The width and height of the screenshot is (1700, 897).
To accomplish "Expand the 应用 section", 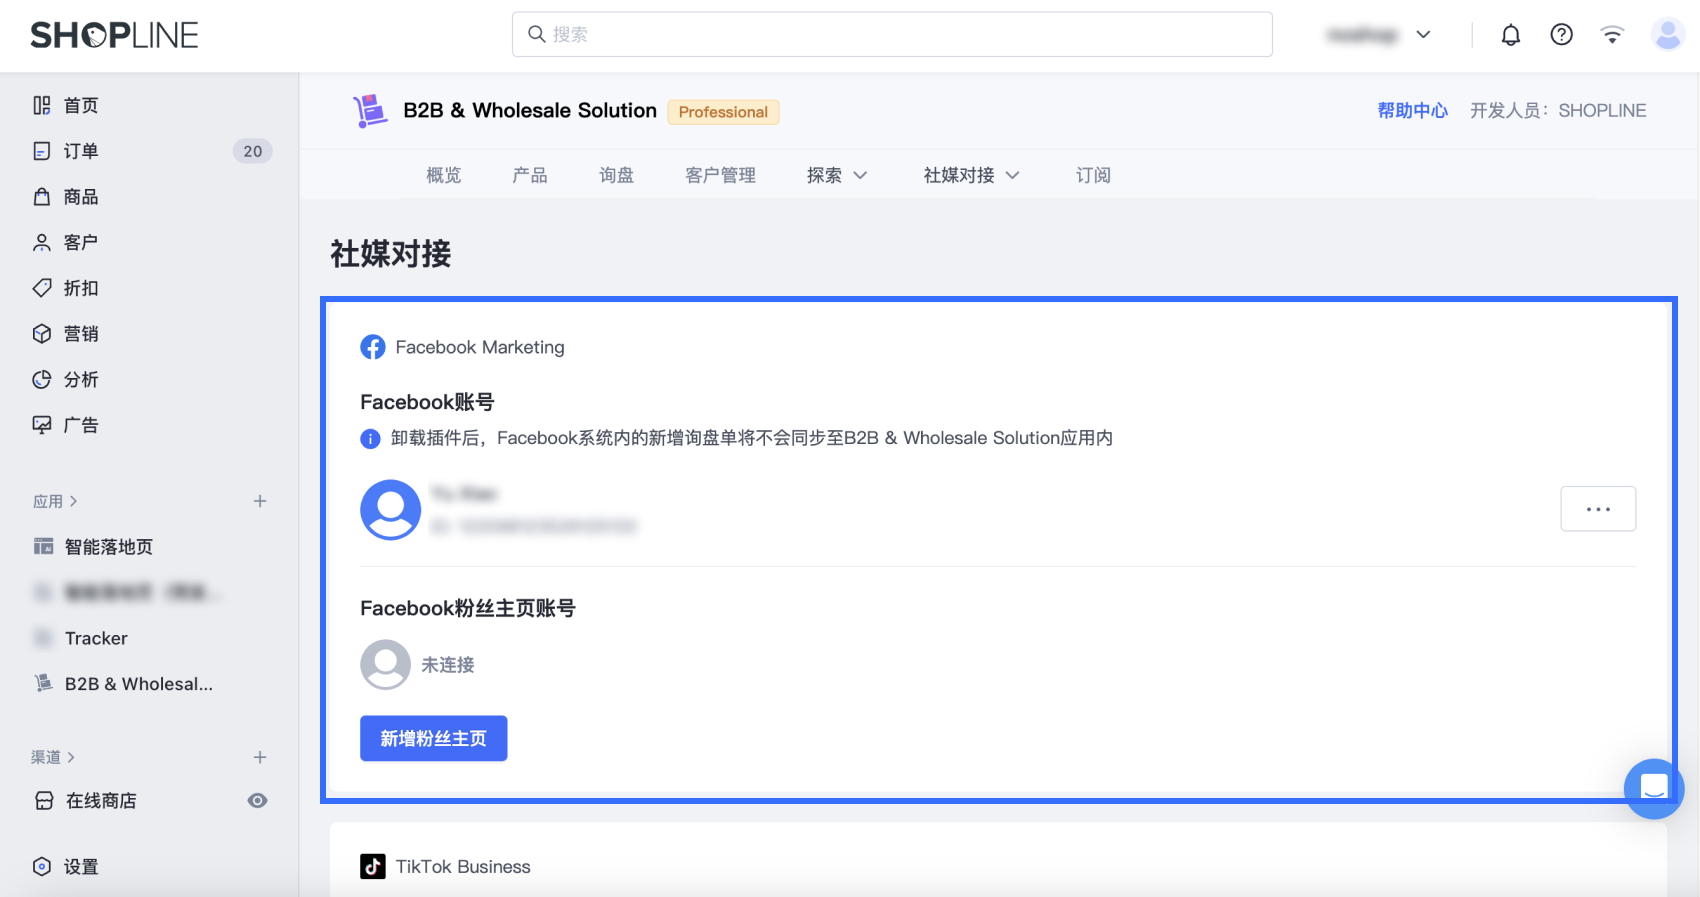I will [55, 501].
